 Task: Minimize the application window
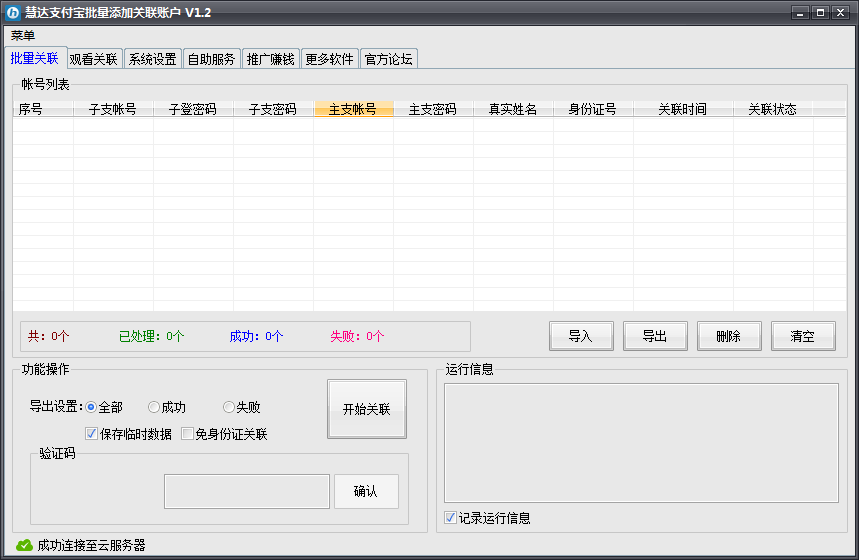pyautogui.click(x=800, y=13)
